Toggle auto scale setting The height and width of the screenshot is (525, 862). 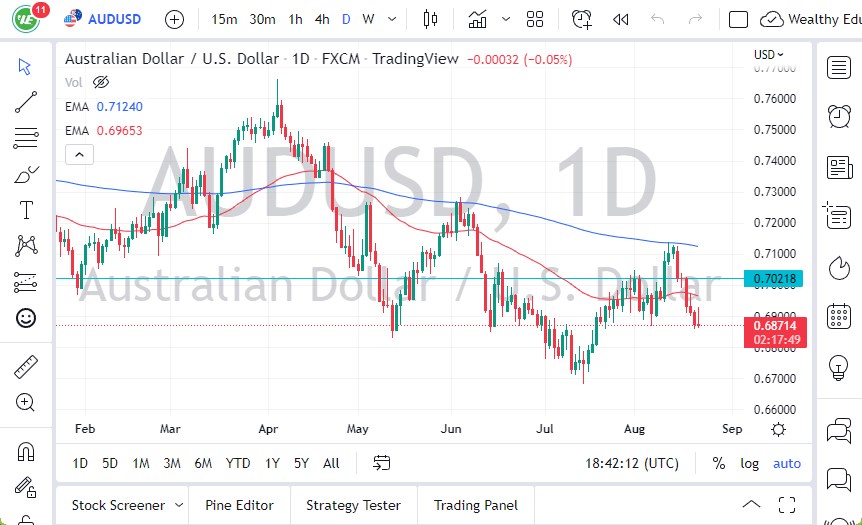[787, 463]
